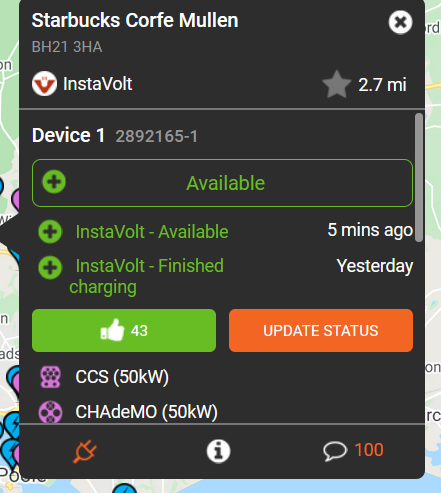Open the info tab at bottom
Viewport: 441px width, 493px height.
(218, 451)
